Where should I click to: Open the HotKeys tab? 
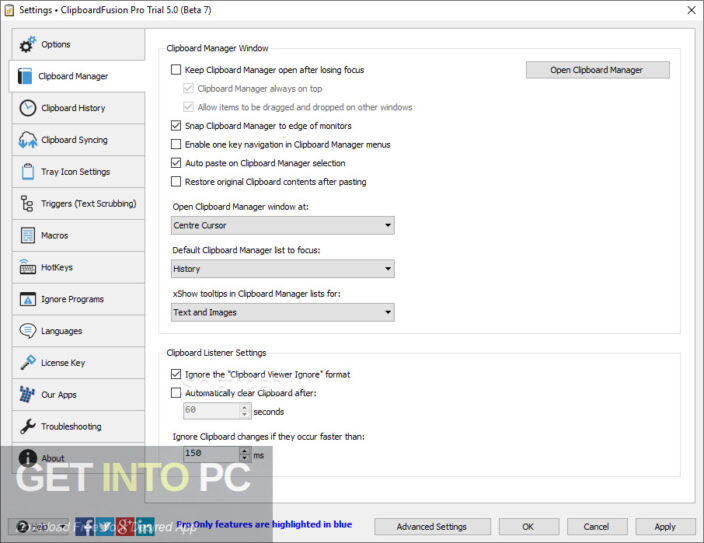point(79,267)
